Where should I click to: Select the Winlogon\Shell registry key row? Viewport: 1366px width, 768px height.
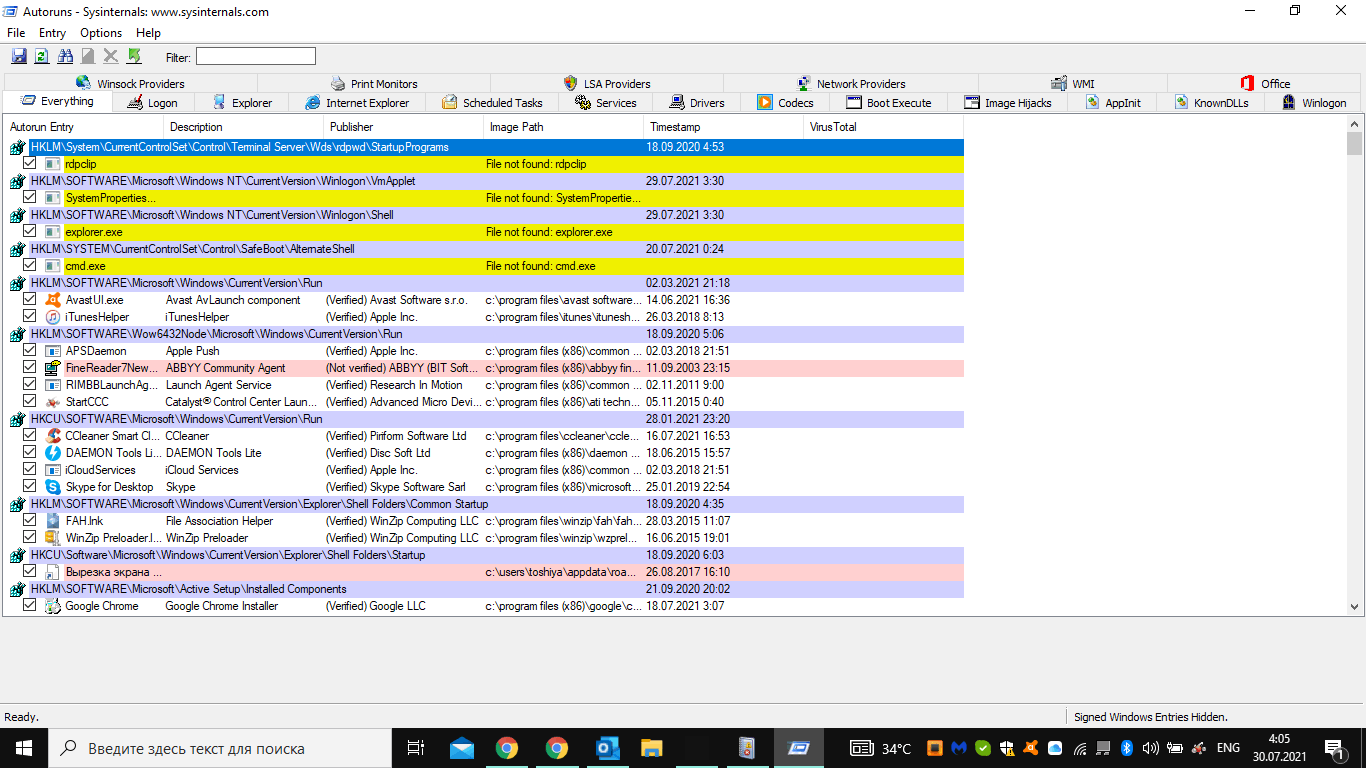pos(486,215)
